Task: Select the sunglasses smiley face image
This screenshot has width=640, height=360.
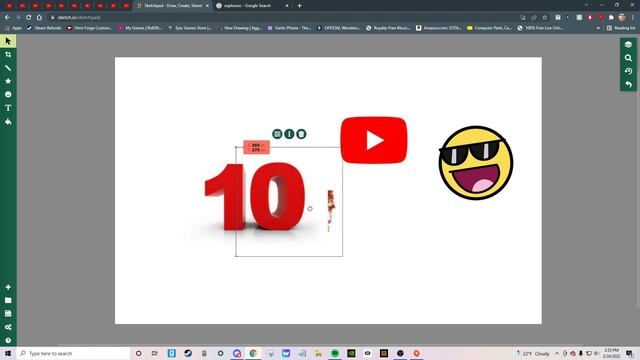Action: (x=476, y=163)
